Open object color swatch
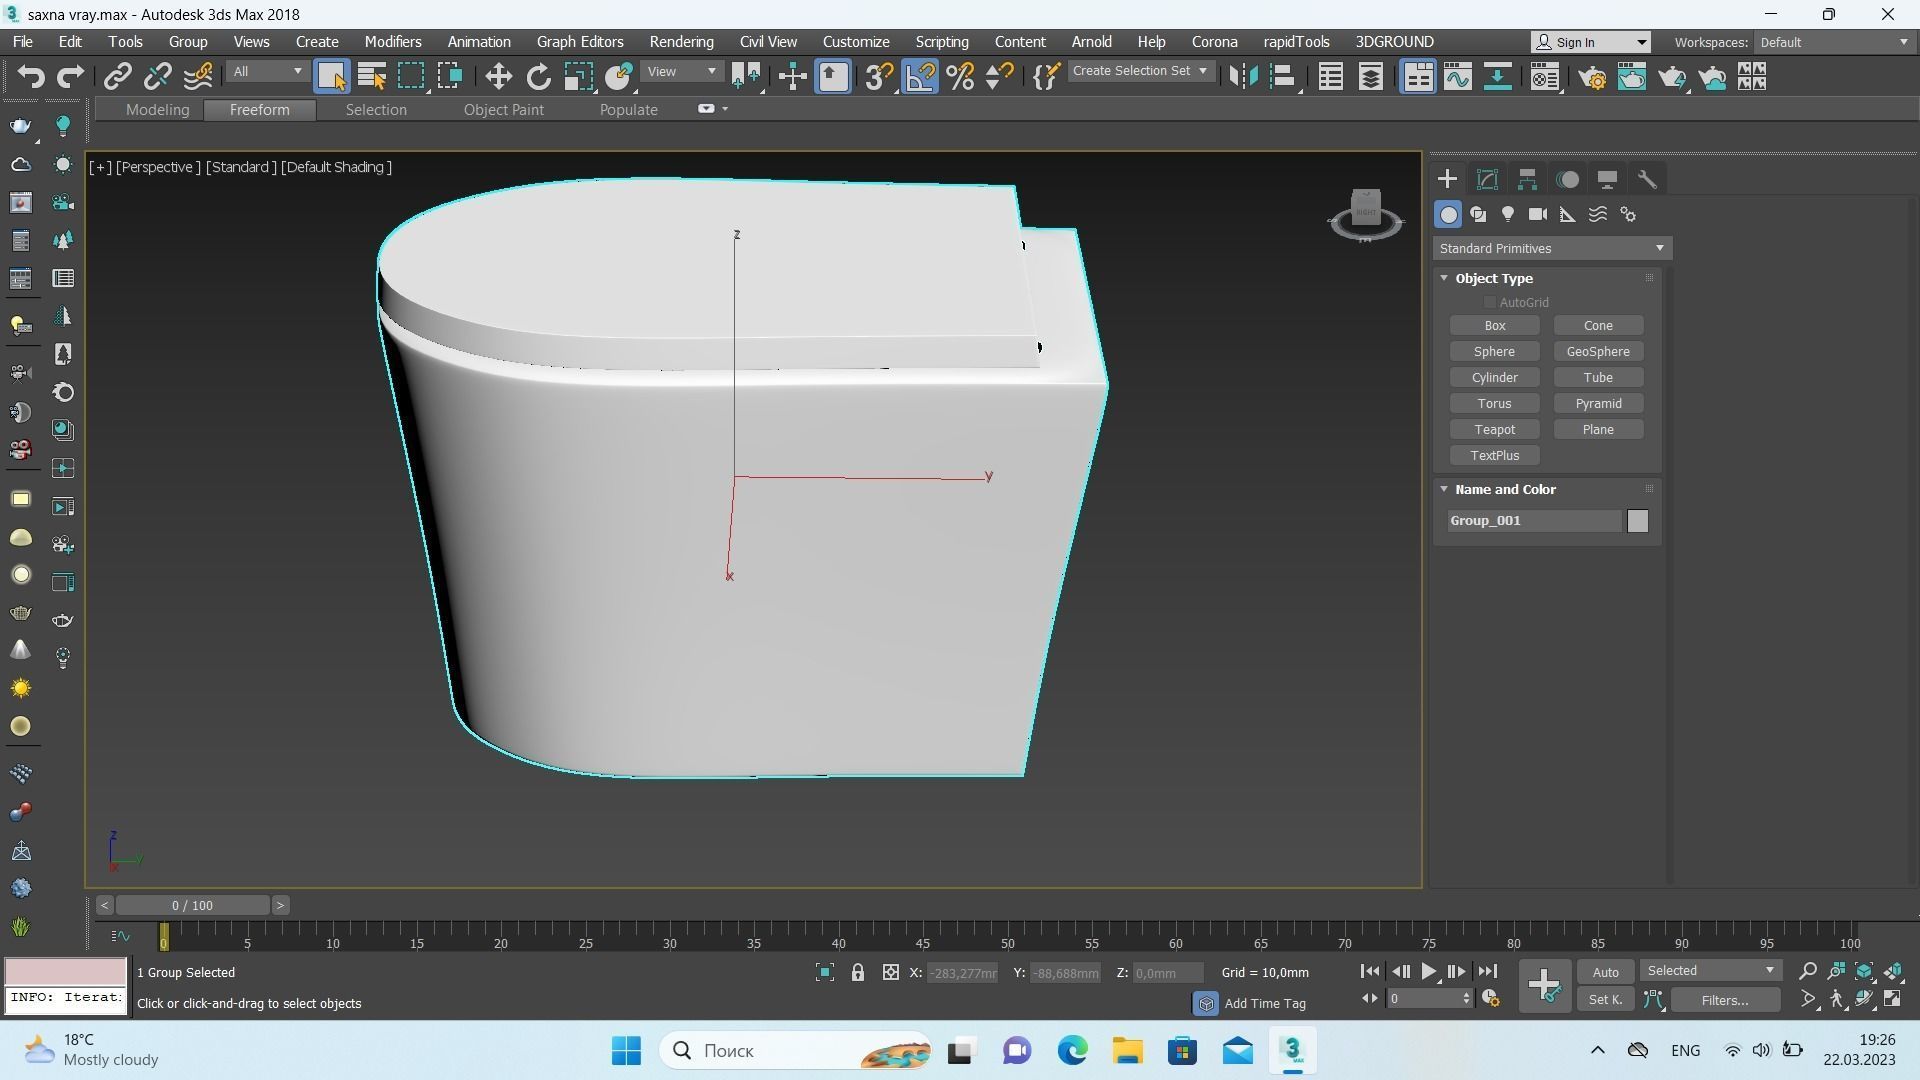The image size is (1920, 1080). coord(1637,521)
